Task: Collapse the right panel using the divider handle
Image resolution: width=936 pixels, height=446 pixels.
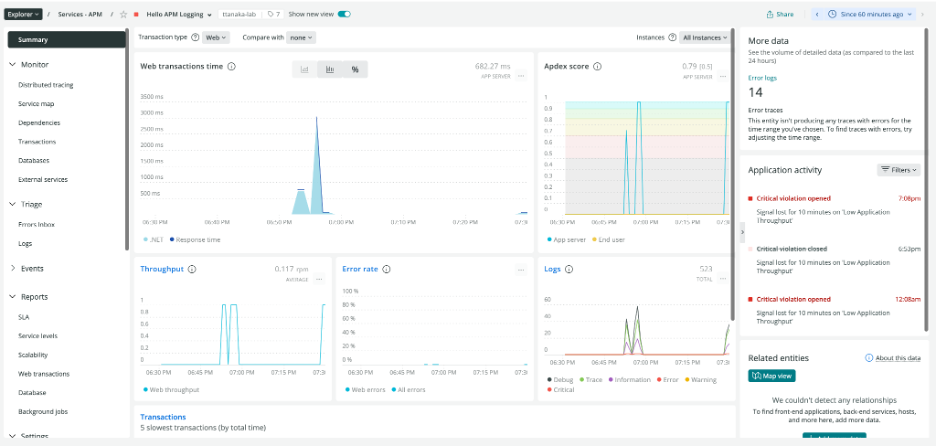Action: pyautogui.click(x=741, y=230)
